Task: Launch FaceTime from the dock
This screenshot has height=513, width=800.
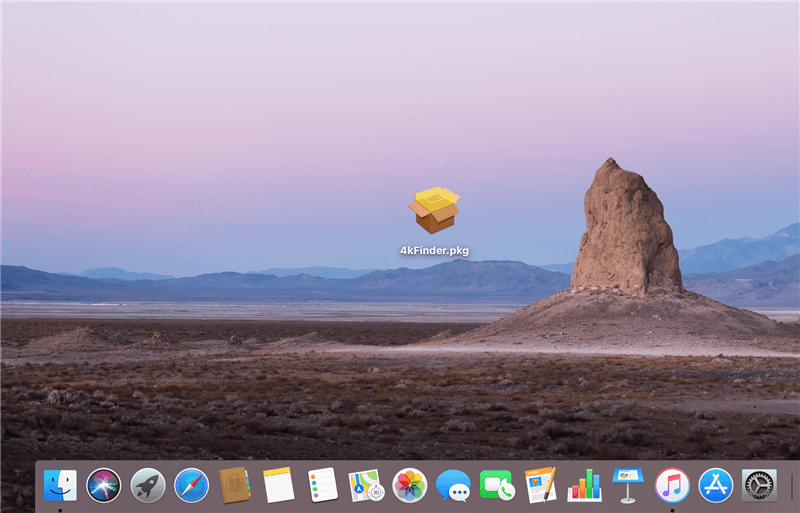Action: [x=497, y=485]
